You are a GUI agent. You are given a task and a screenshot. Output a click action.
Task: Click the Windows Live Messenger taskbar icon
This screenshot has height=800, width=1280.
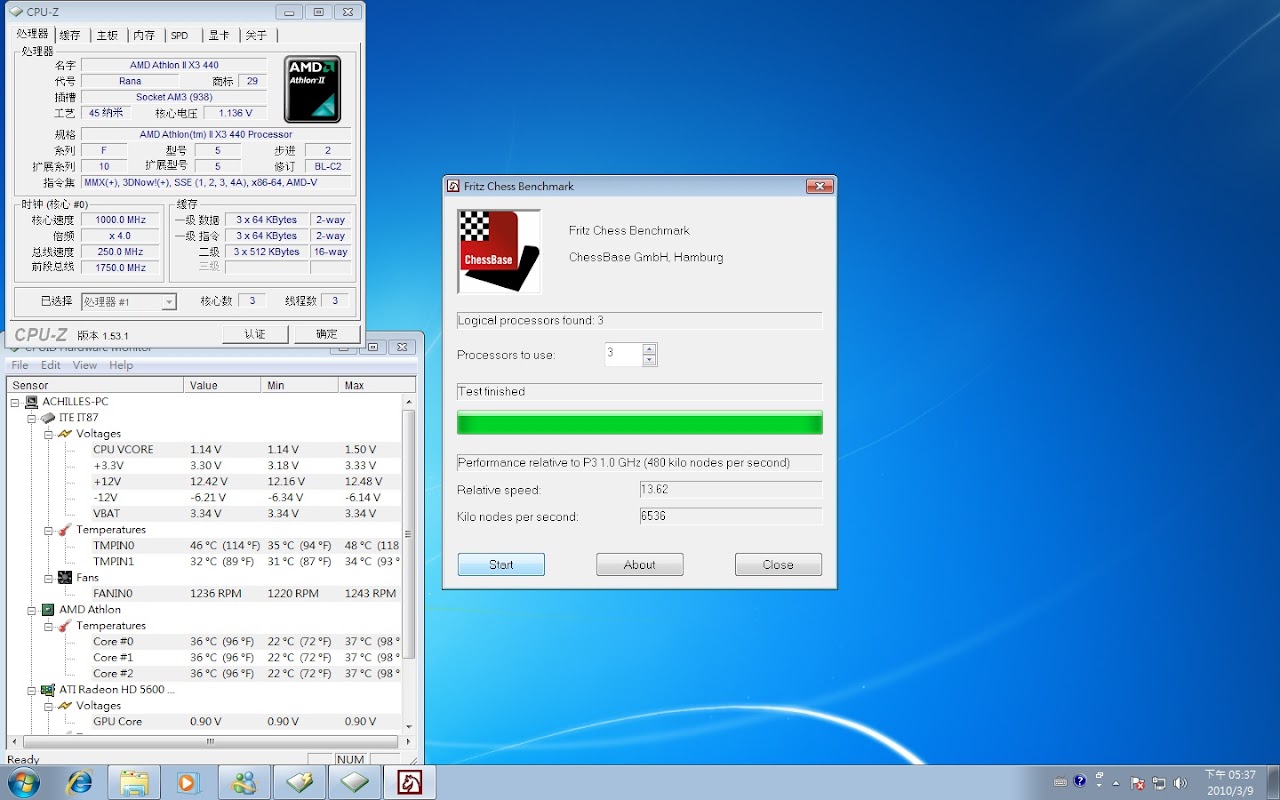(x=244, y=782)
